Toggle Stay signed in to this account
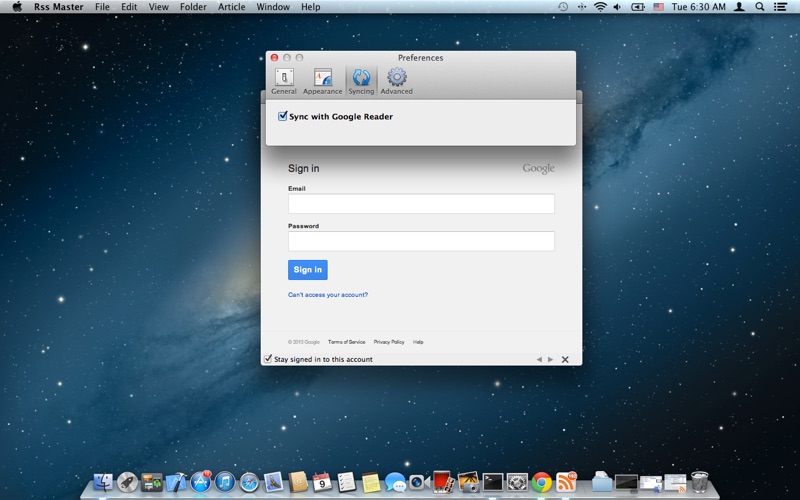800x500 pixels. coord(268,359)
